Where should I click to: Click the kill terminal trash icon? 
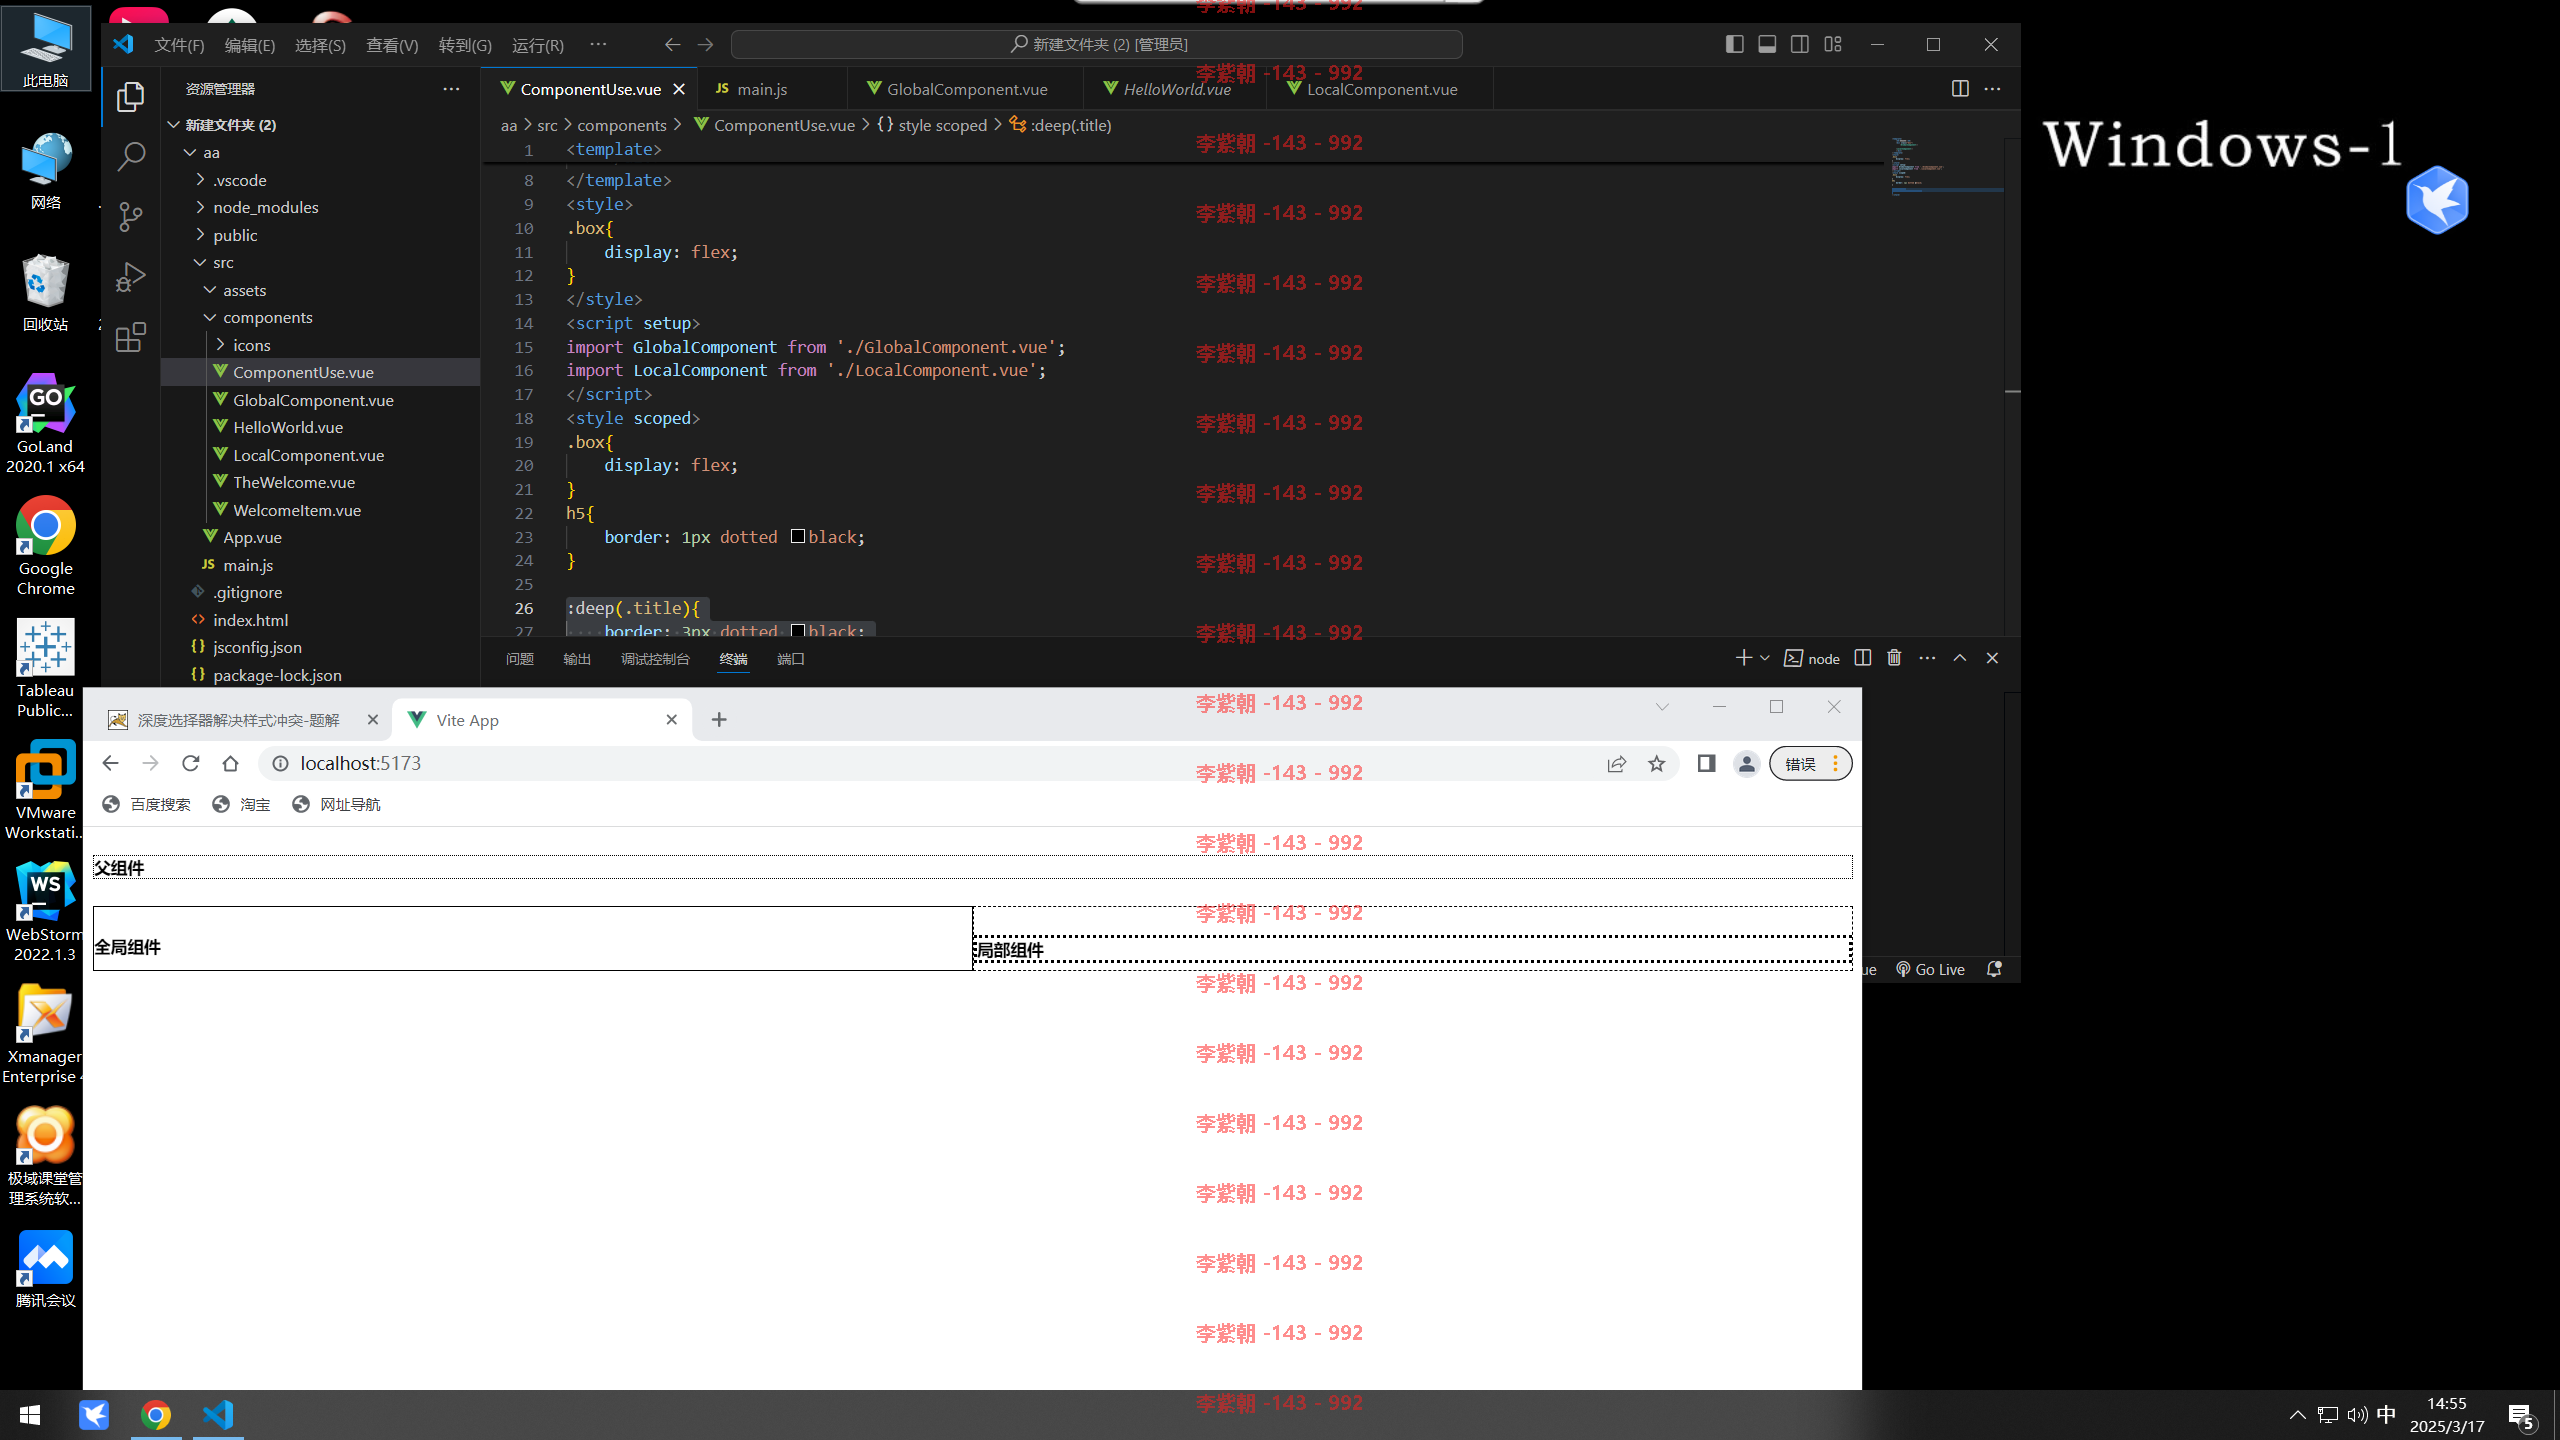1894,658
